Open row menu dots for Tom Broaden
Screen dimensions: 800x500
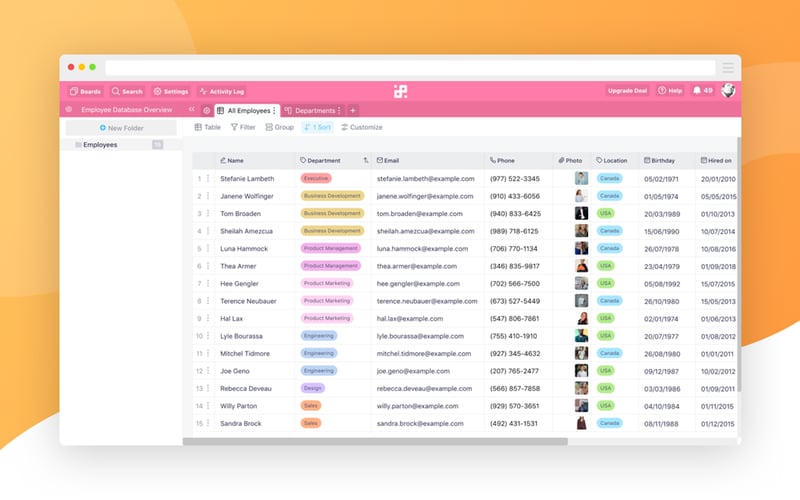(208, 213)
